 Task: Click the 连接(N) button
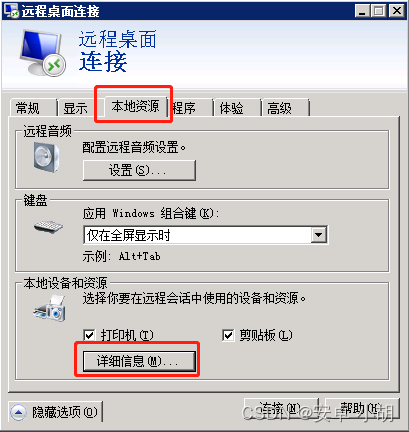(281, 409)
